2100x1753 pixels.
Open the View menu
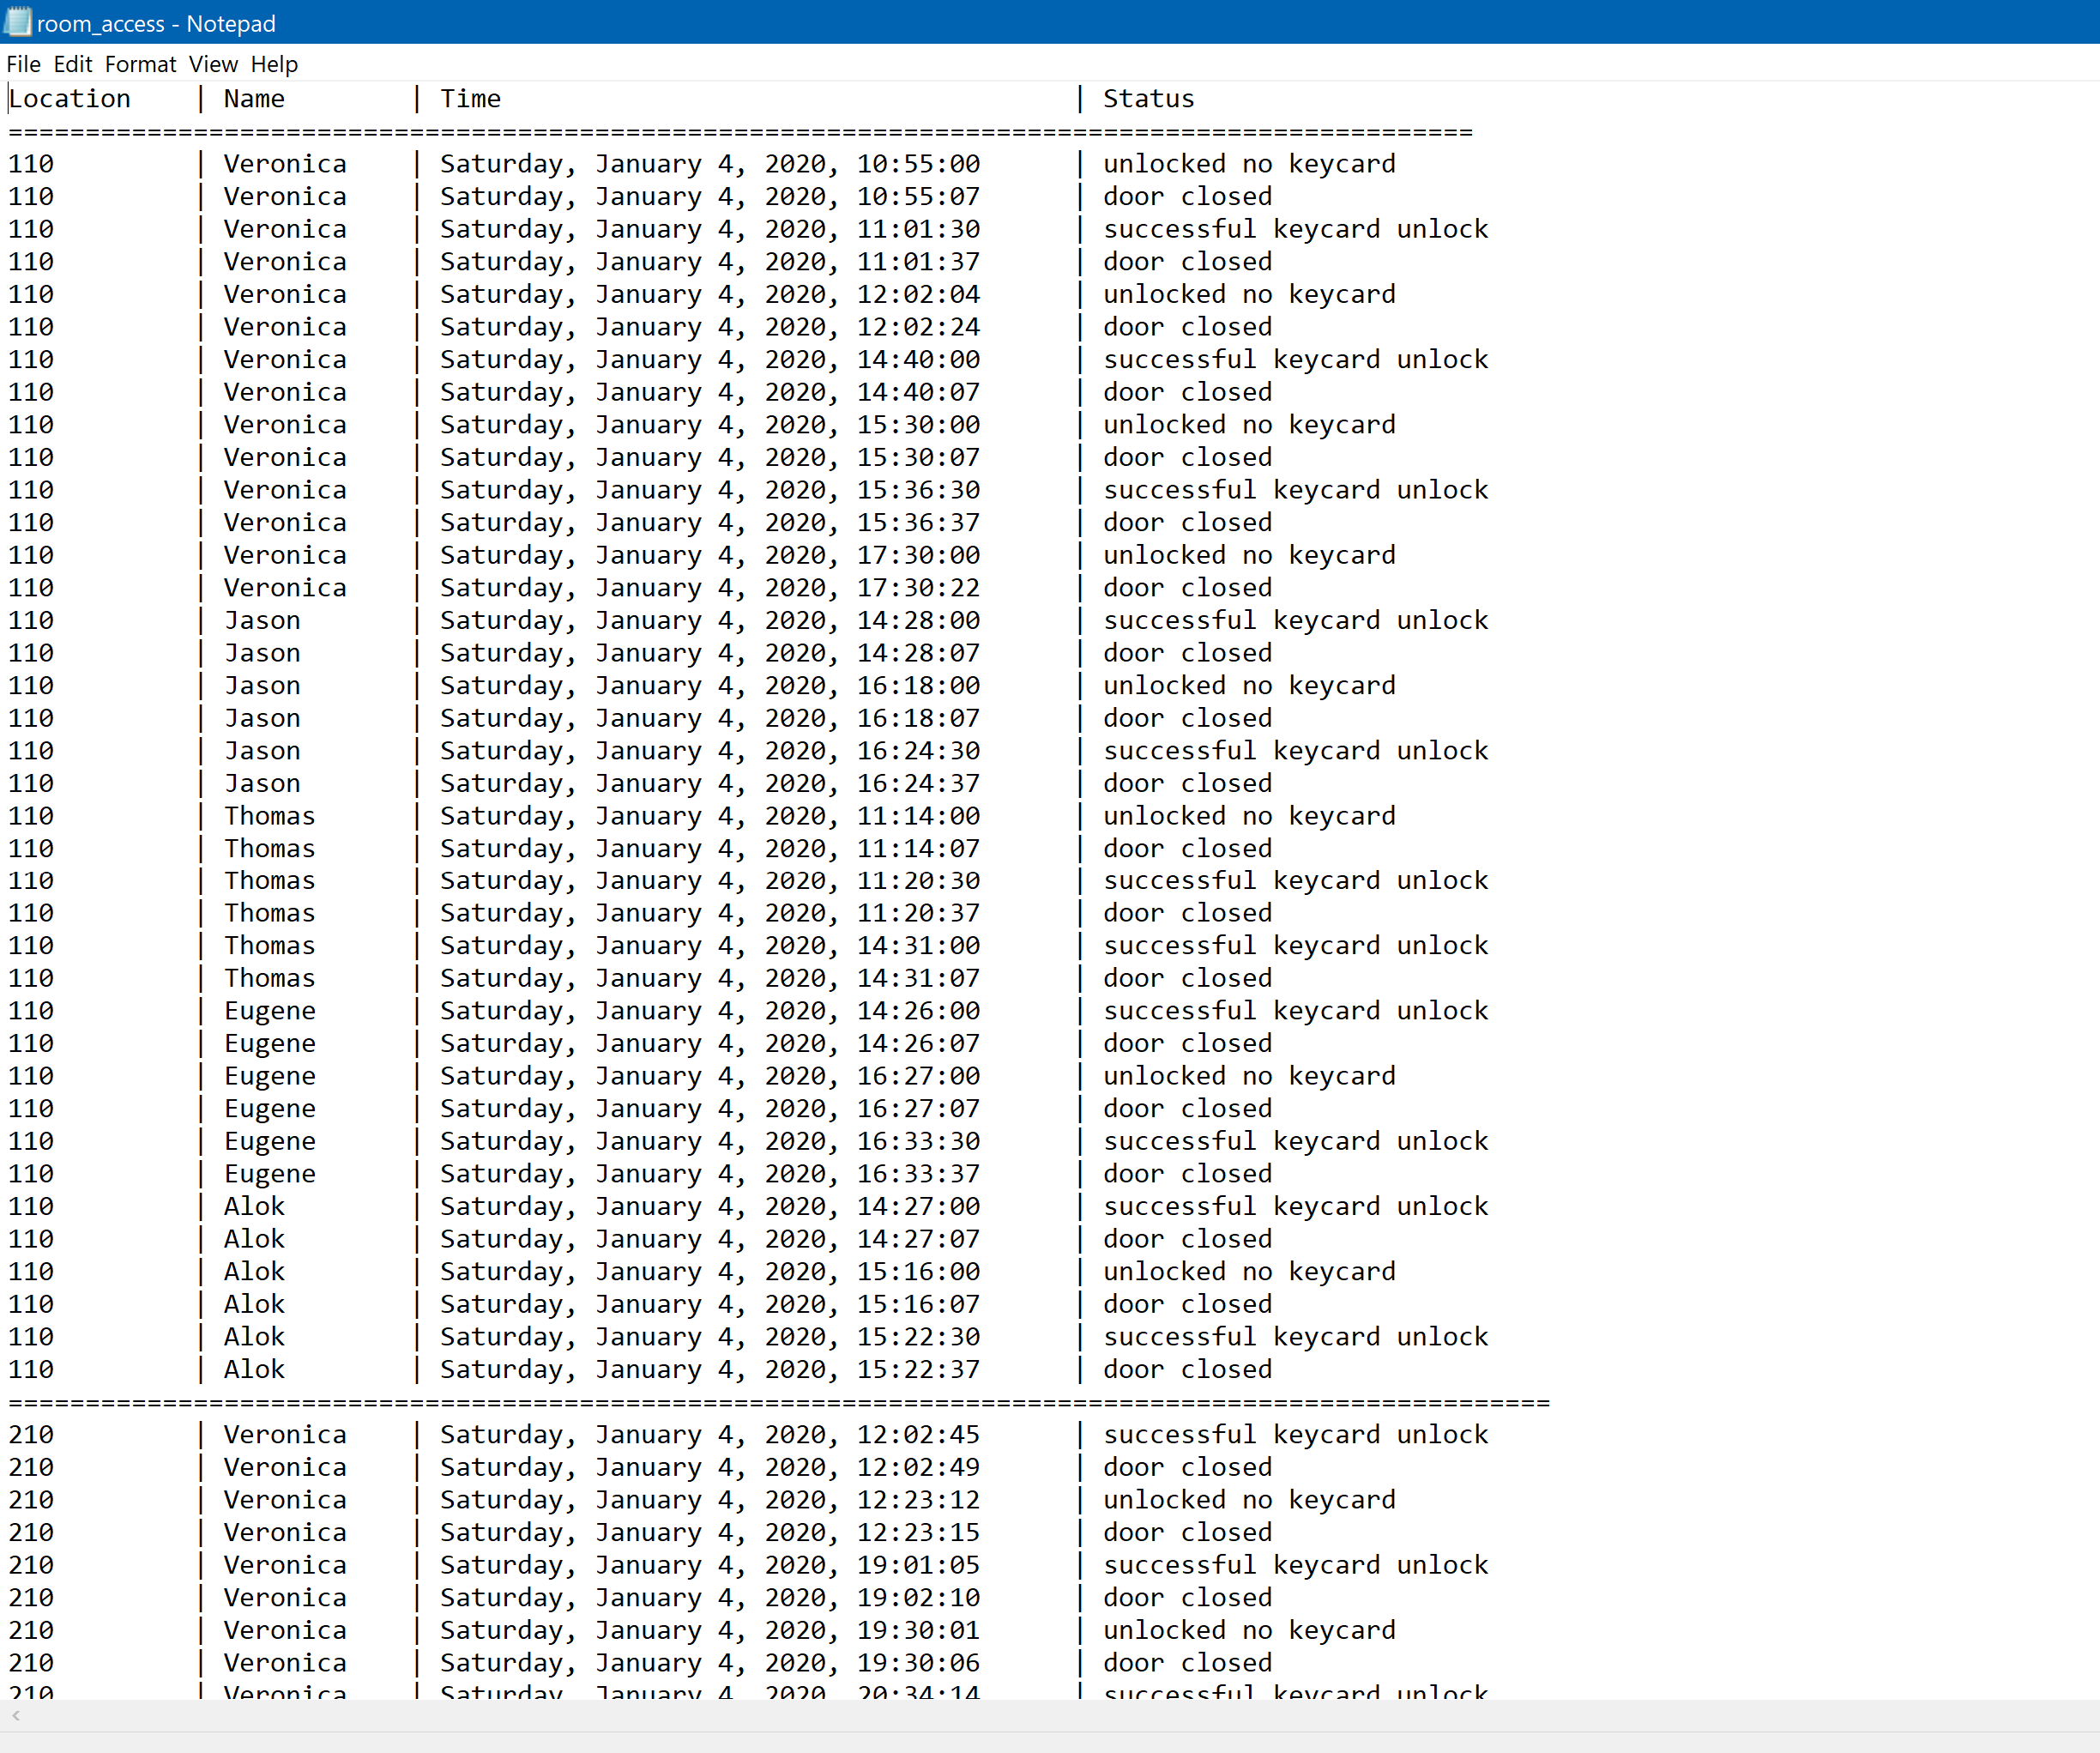pos(213,64)
